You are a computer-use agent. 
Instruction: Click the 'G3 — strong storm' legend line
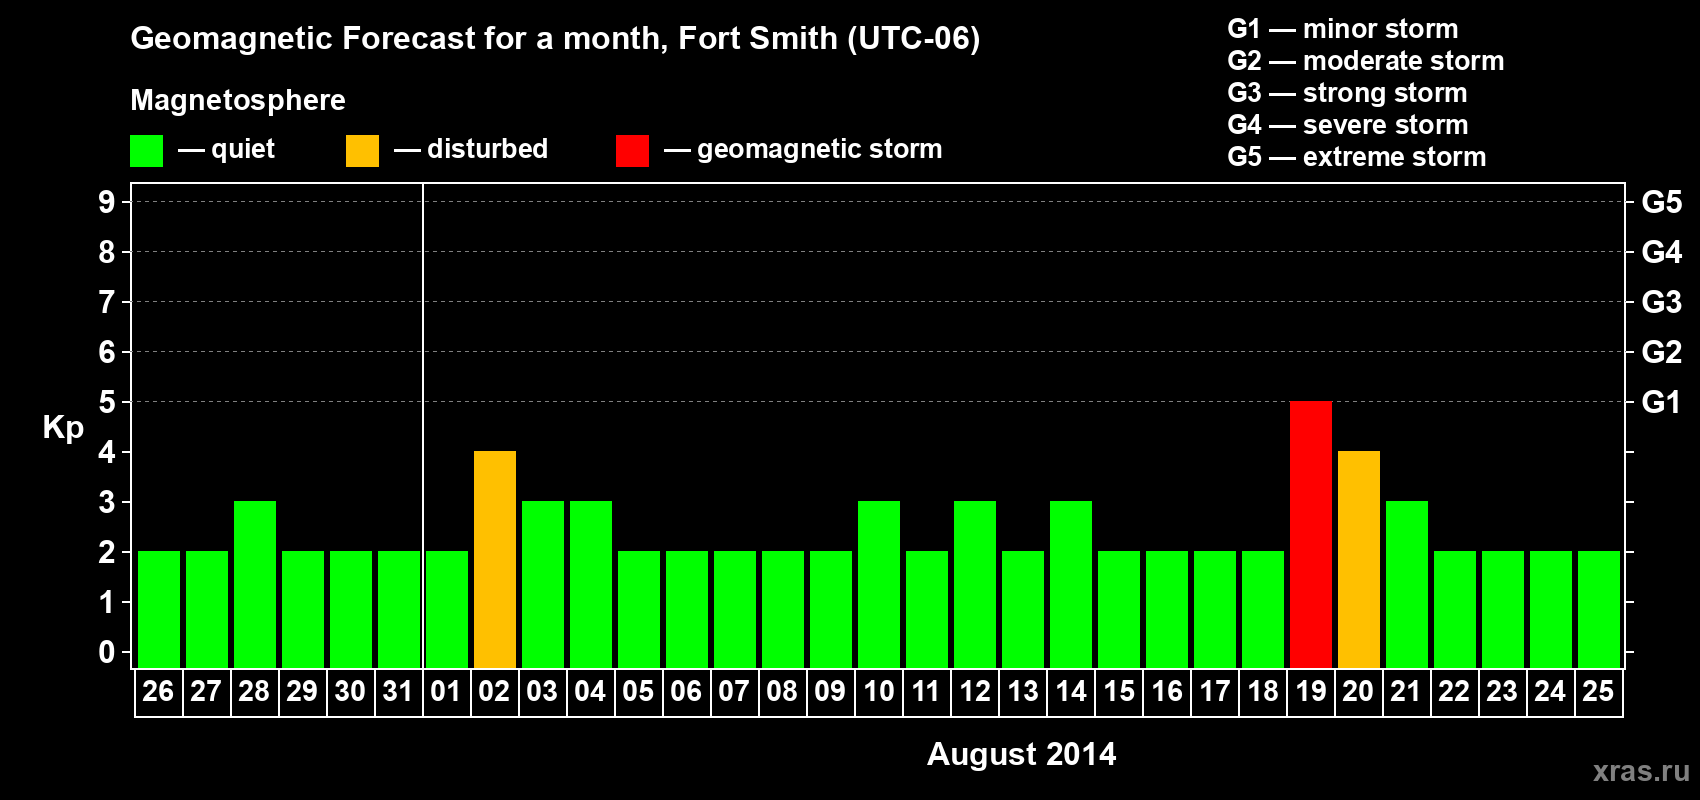(1347, 93)
